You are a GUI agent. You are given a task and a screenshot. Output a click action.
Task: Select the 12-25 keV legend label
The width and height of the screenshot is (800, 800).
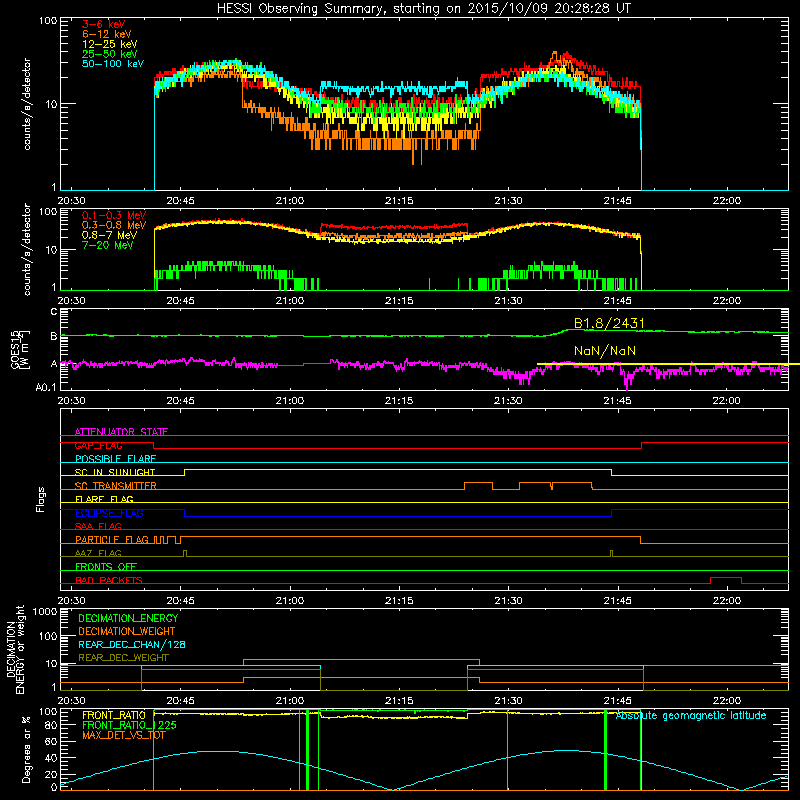point(110,44)
